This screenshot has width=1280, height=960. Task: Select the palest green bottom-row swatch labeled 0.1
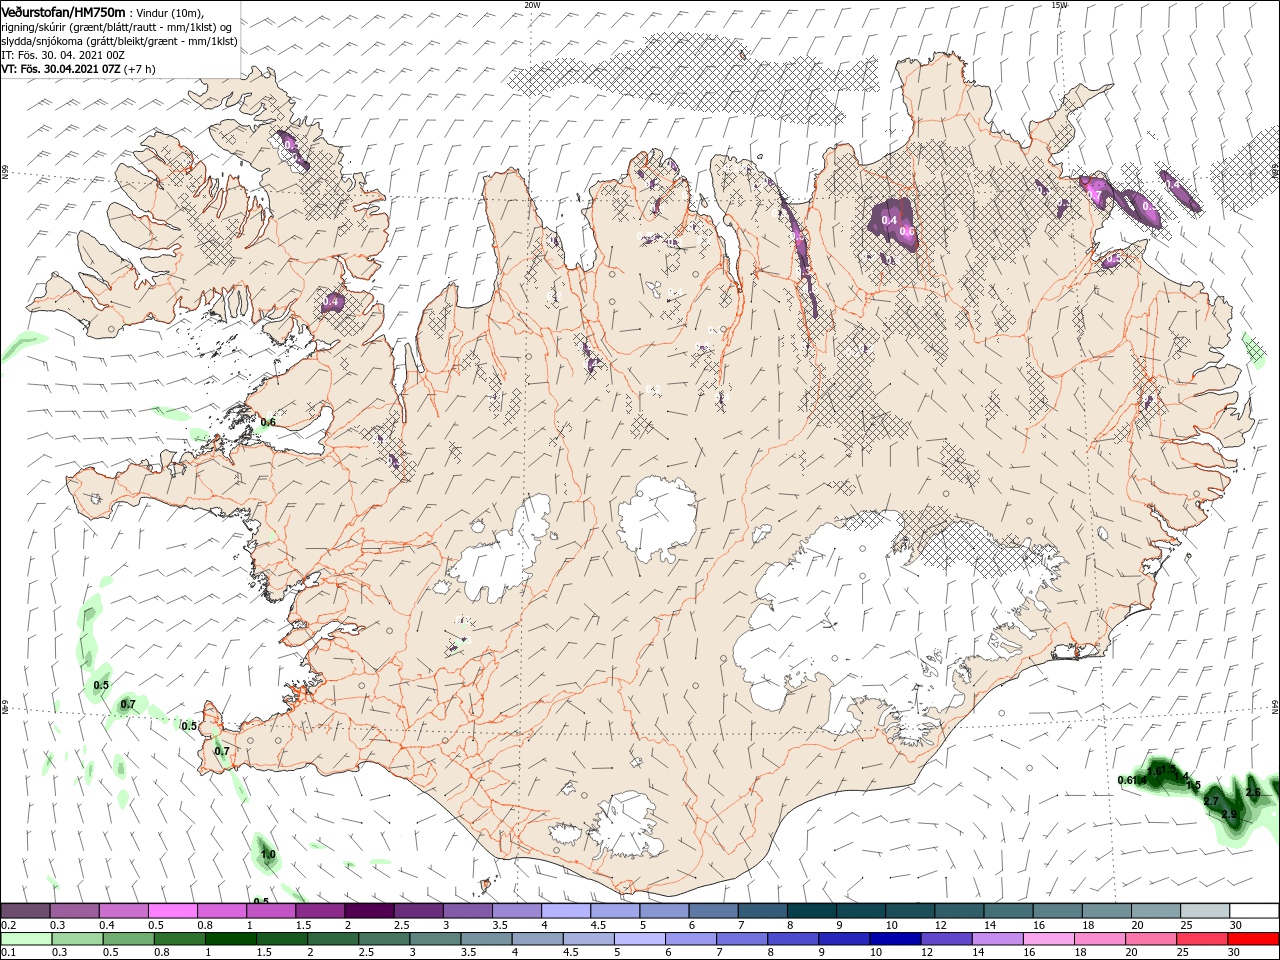click(x=27, y=940)
